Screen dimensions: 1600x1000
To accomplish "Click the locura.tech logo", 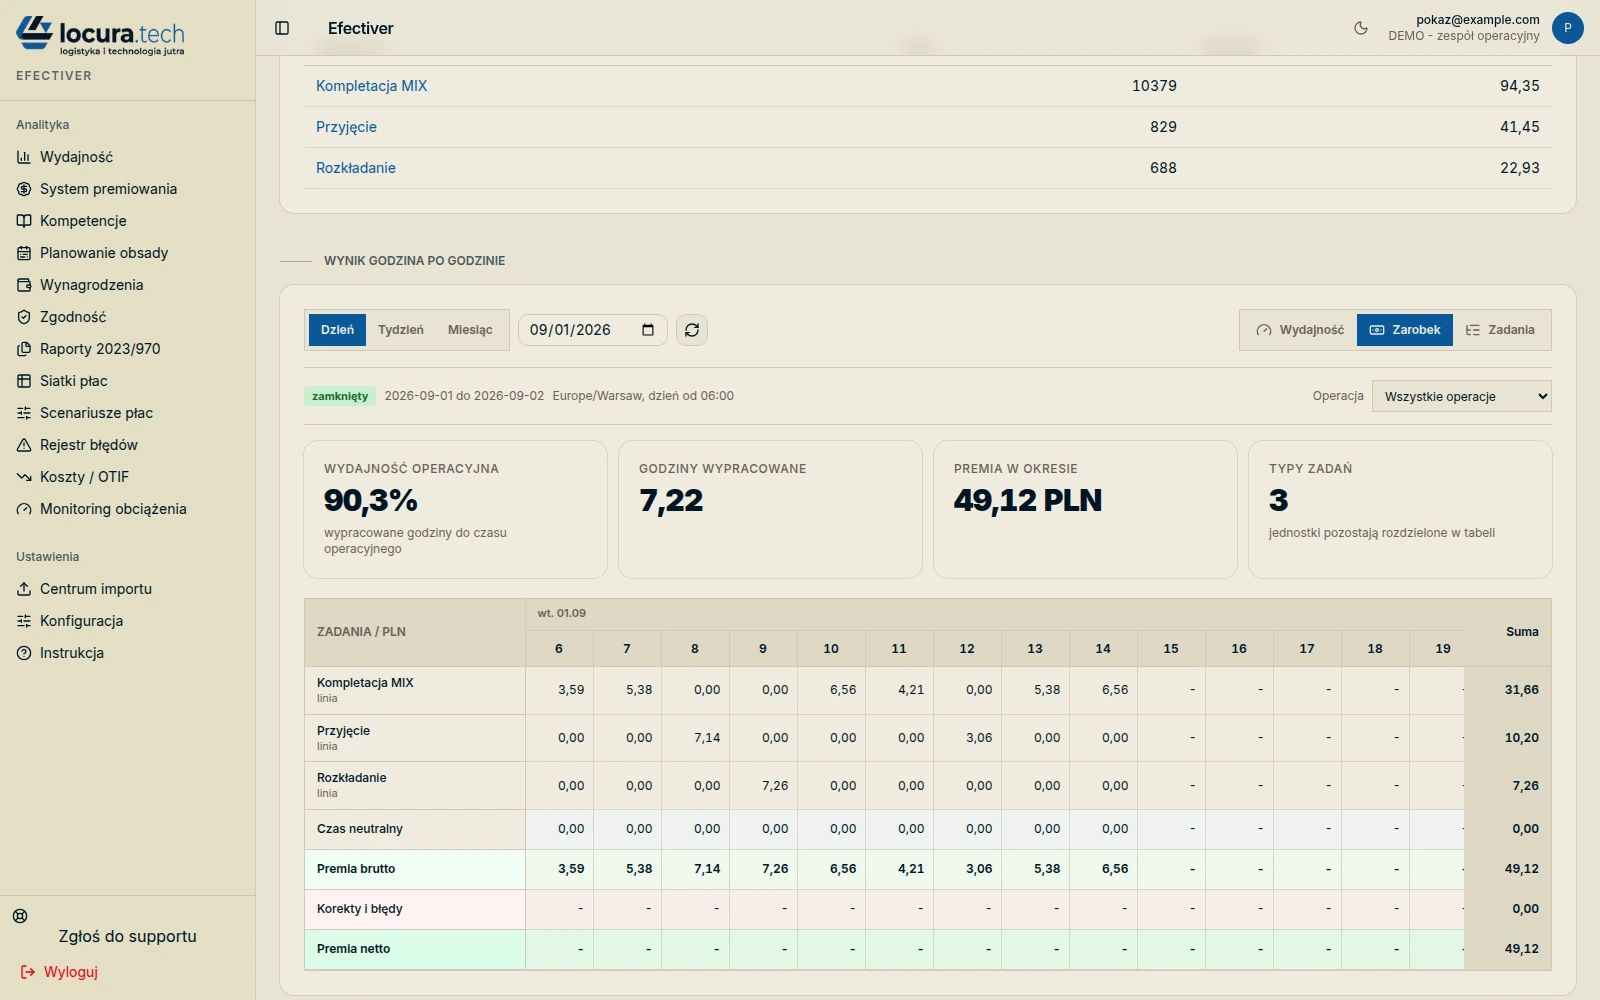I will tap(100, 36).
